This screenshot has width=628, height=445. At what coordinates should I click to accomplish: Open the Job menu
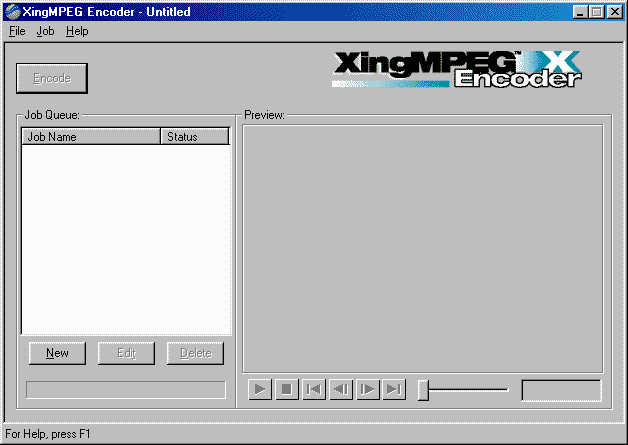tap(46, 31)
